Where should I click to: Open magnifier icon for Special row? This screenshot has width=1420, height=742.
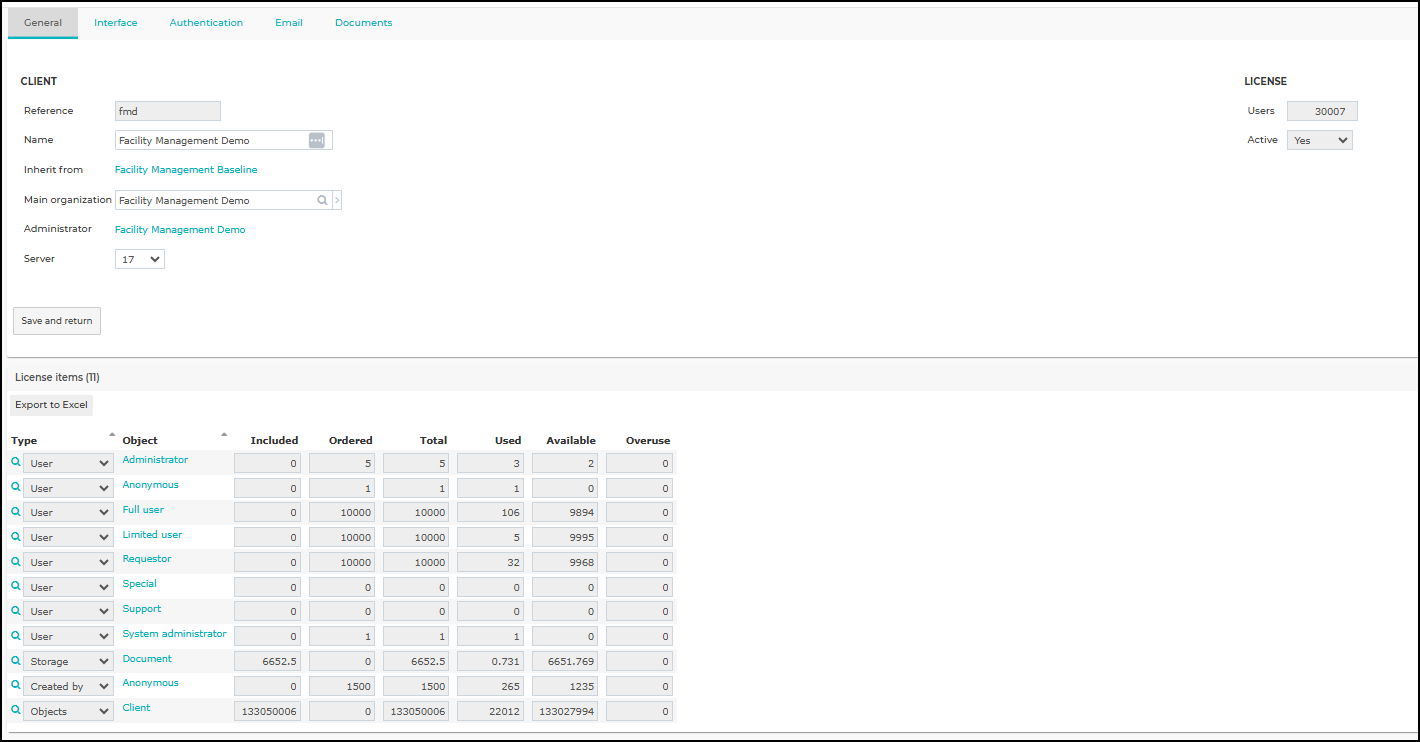coord(16,586)
